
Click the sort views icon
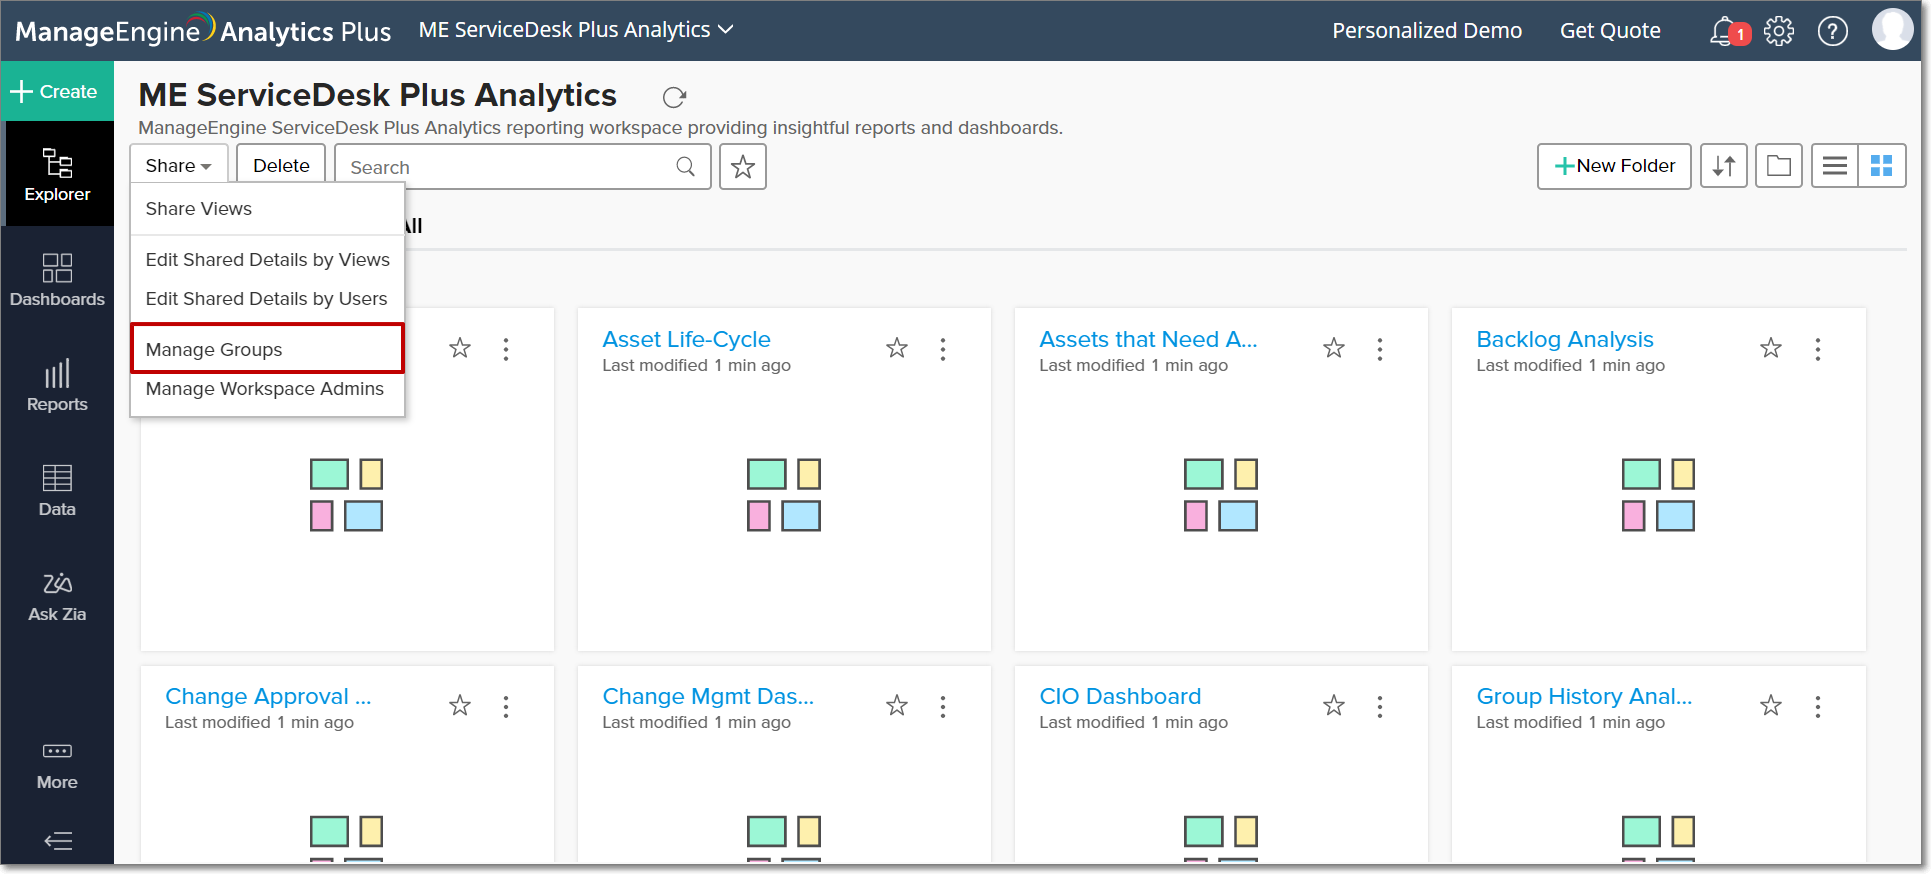click(x=1724, y=166)
